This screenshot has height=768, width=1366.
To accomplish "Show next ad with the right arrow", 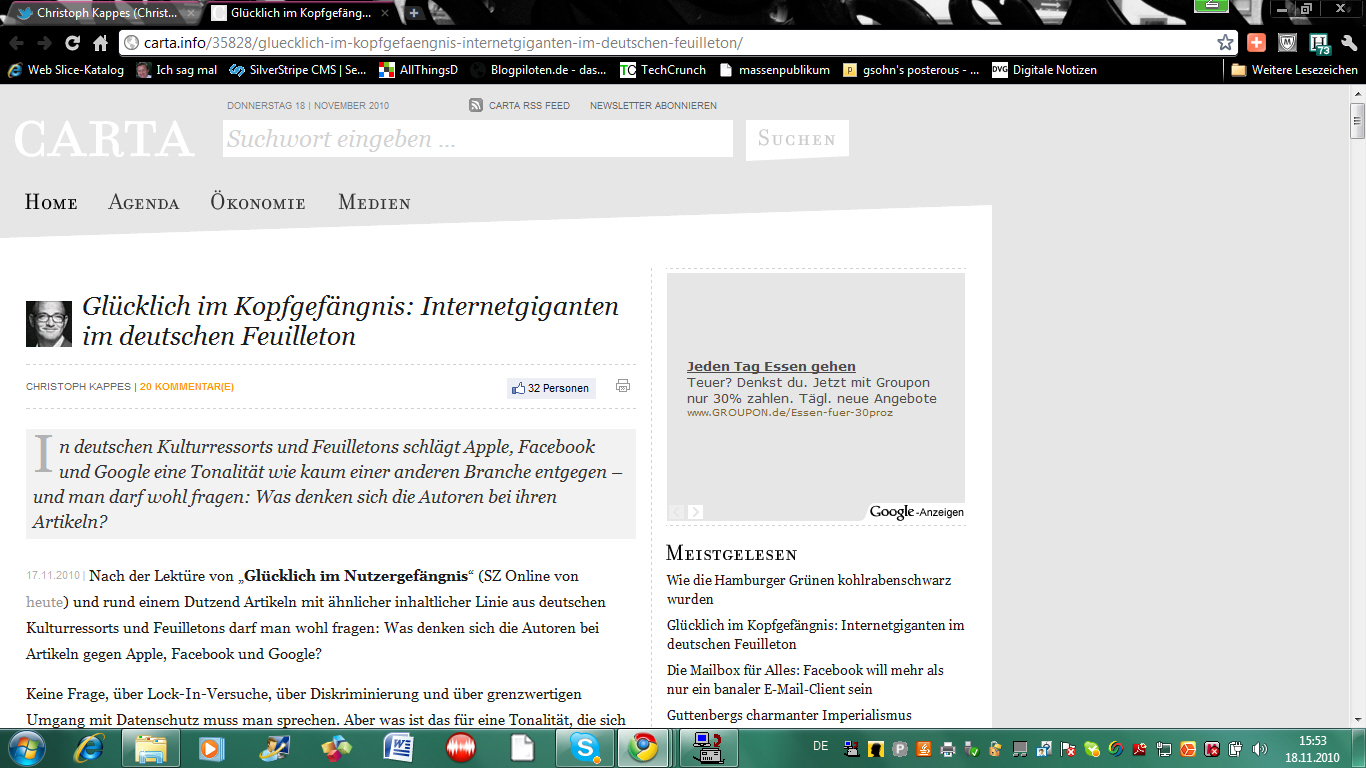I will pos(696,512).
